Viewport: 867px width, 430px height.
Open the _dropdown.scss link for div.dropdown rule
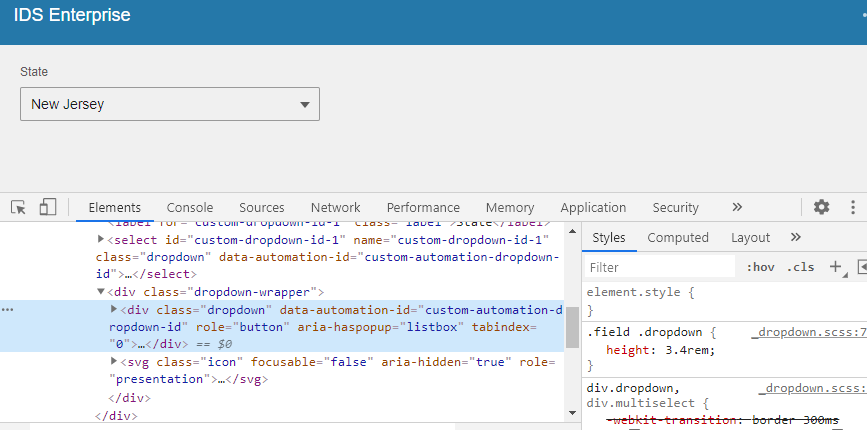[x=812, y=389]
